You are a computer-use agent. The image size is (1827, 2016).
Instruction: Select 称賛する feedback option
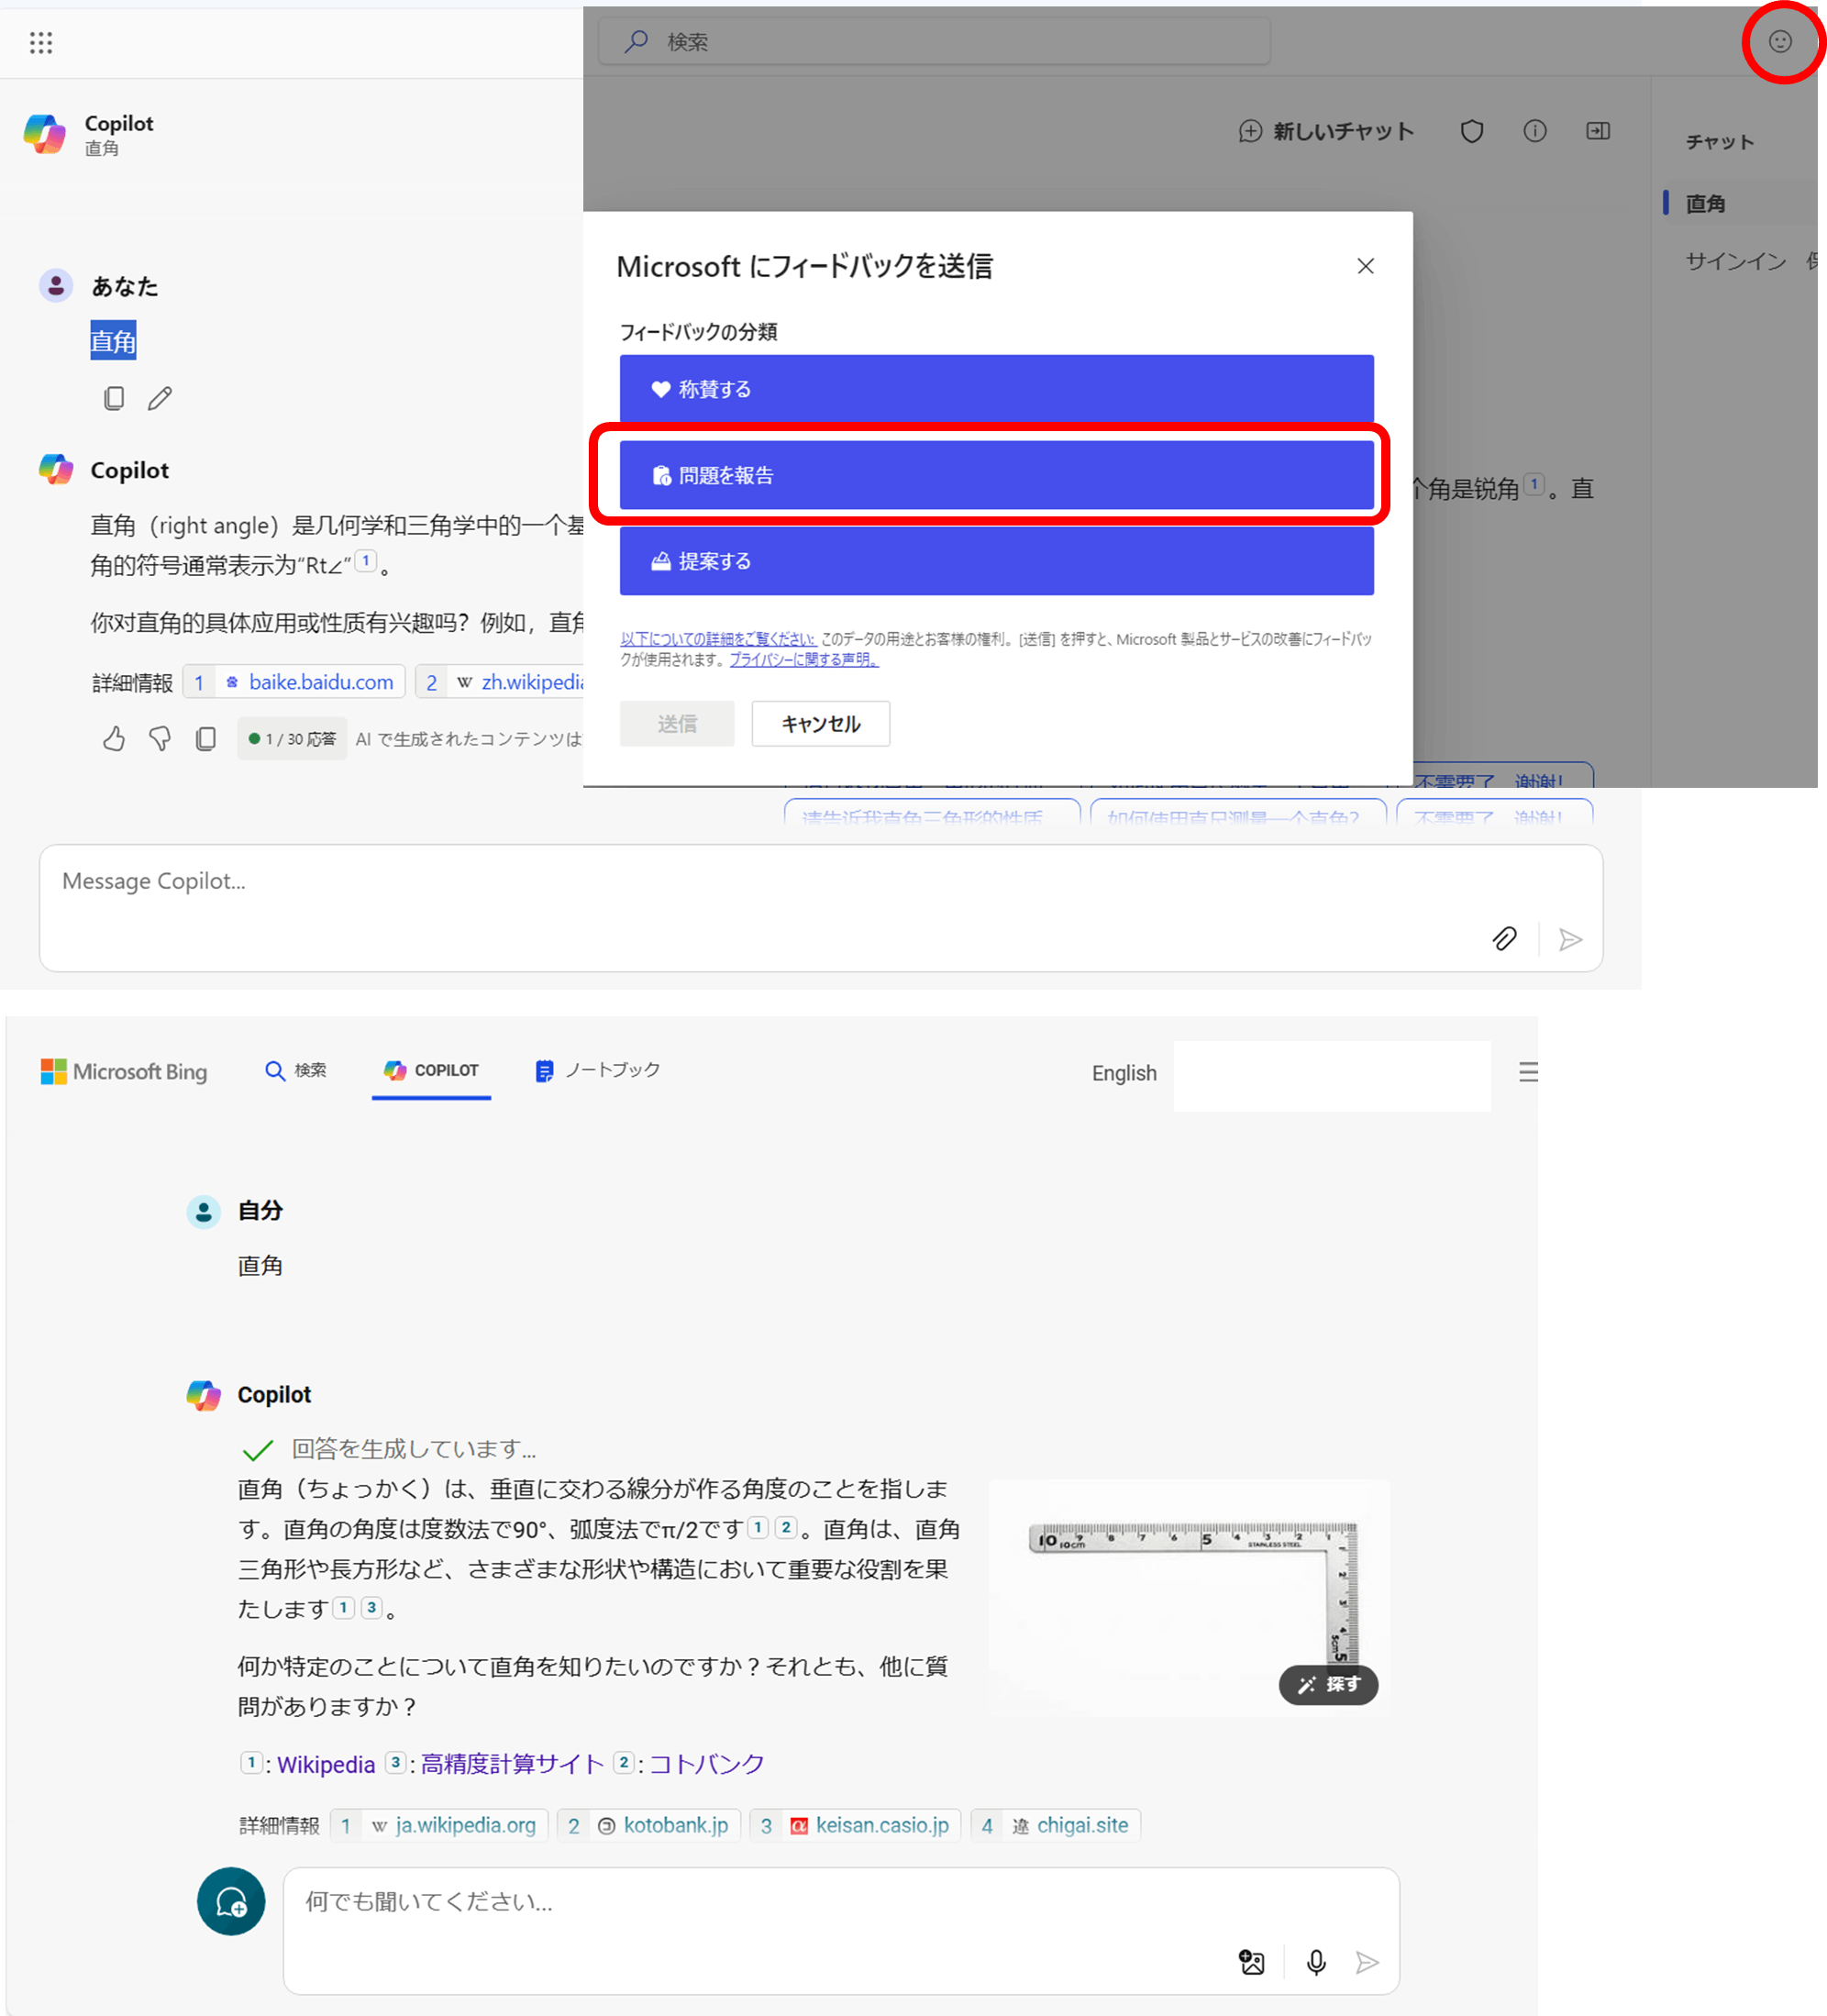[996, 389]
